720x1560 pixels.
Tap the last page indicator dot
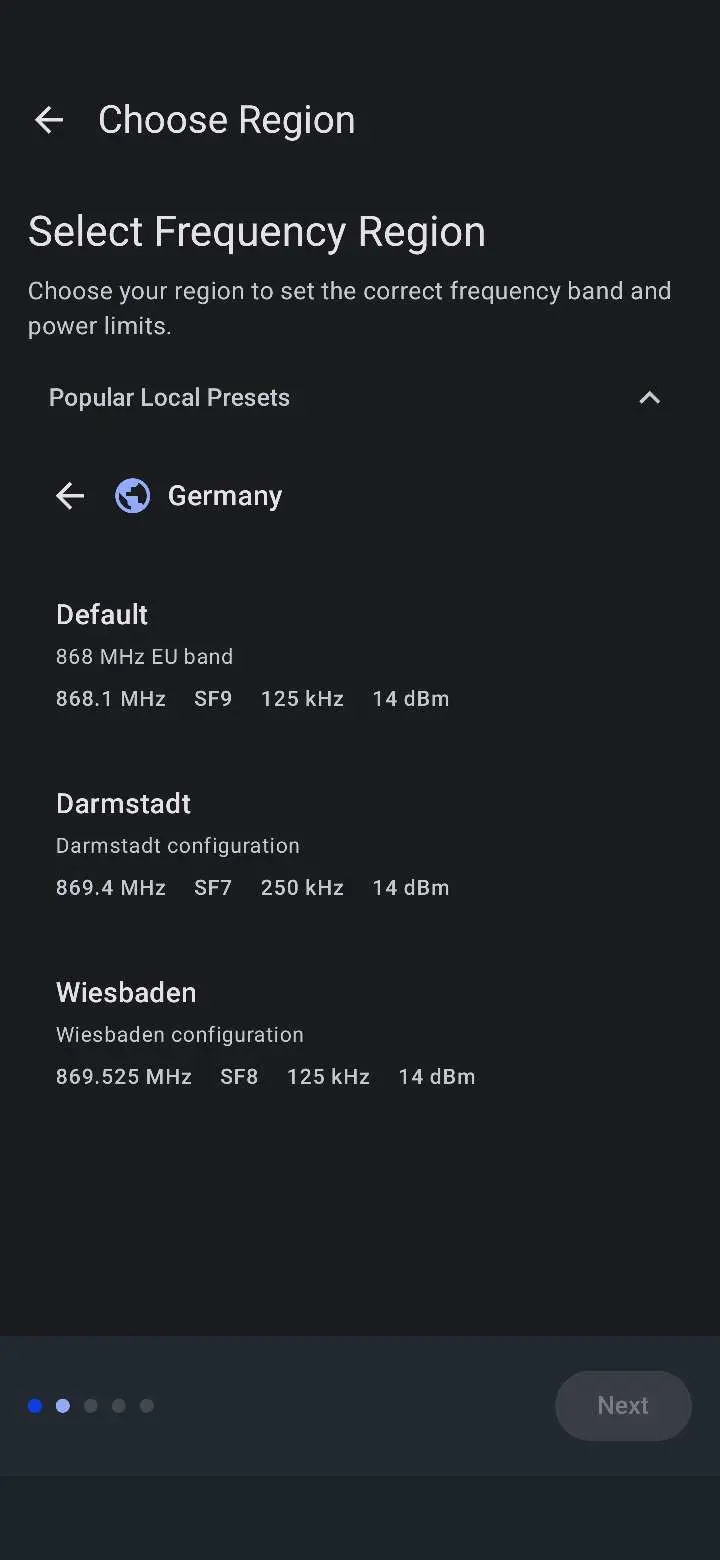click(x=147, y=1406)
